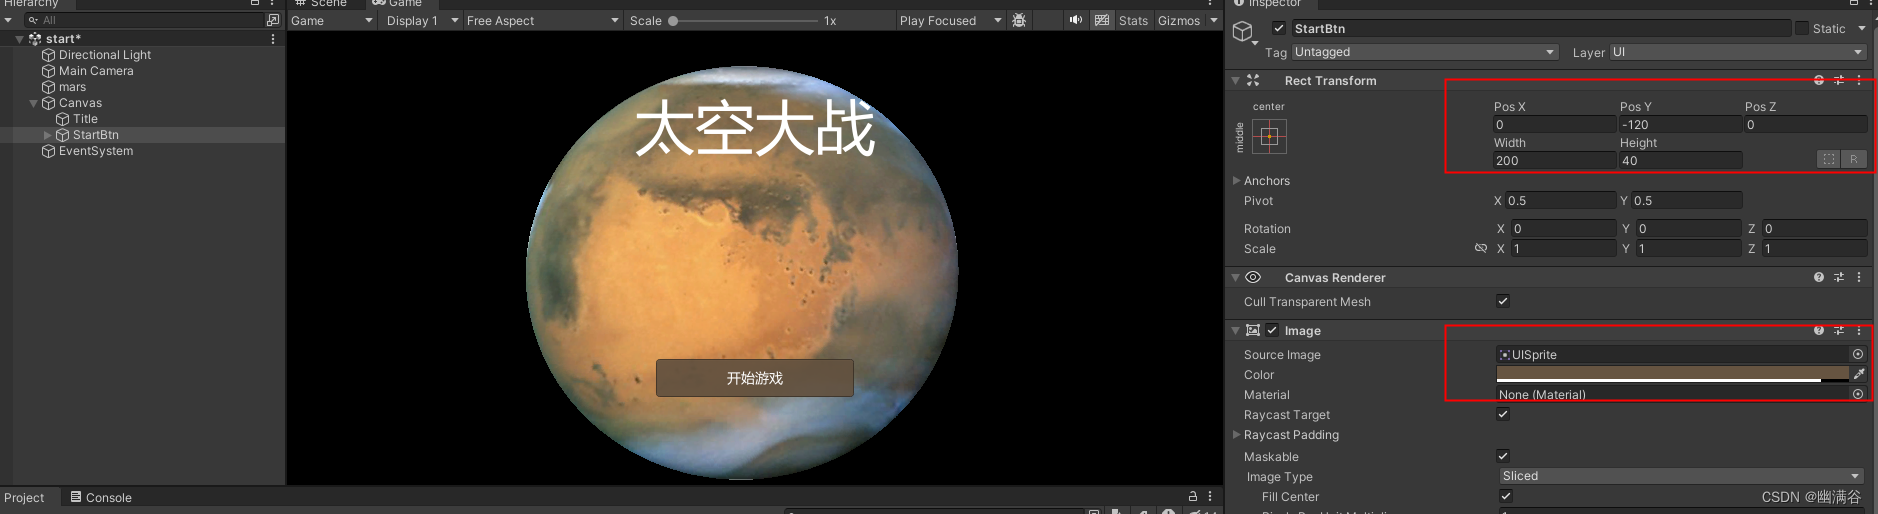
Task: Click the Pos Y field showing -120
Action: click(1680, 124)
